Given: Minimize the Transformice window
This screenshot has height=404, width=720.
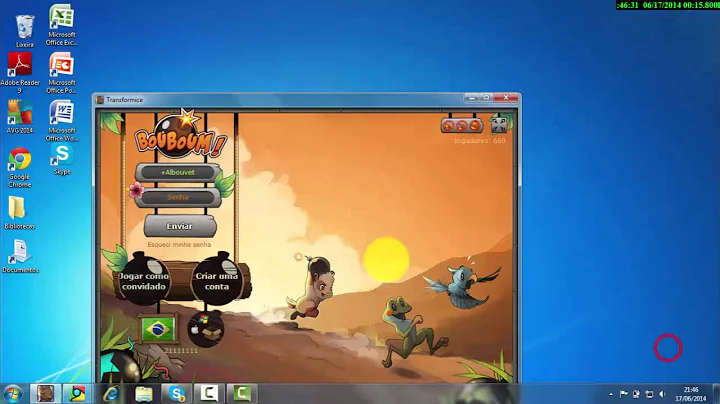Looking at the screenshot, I should 472,98.
